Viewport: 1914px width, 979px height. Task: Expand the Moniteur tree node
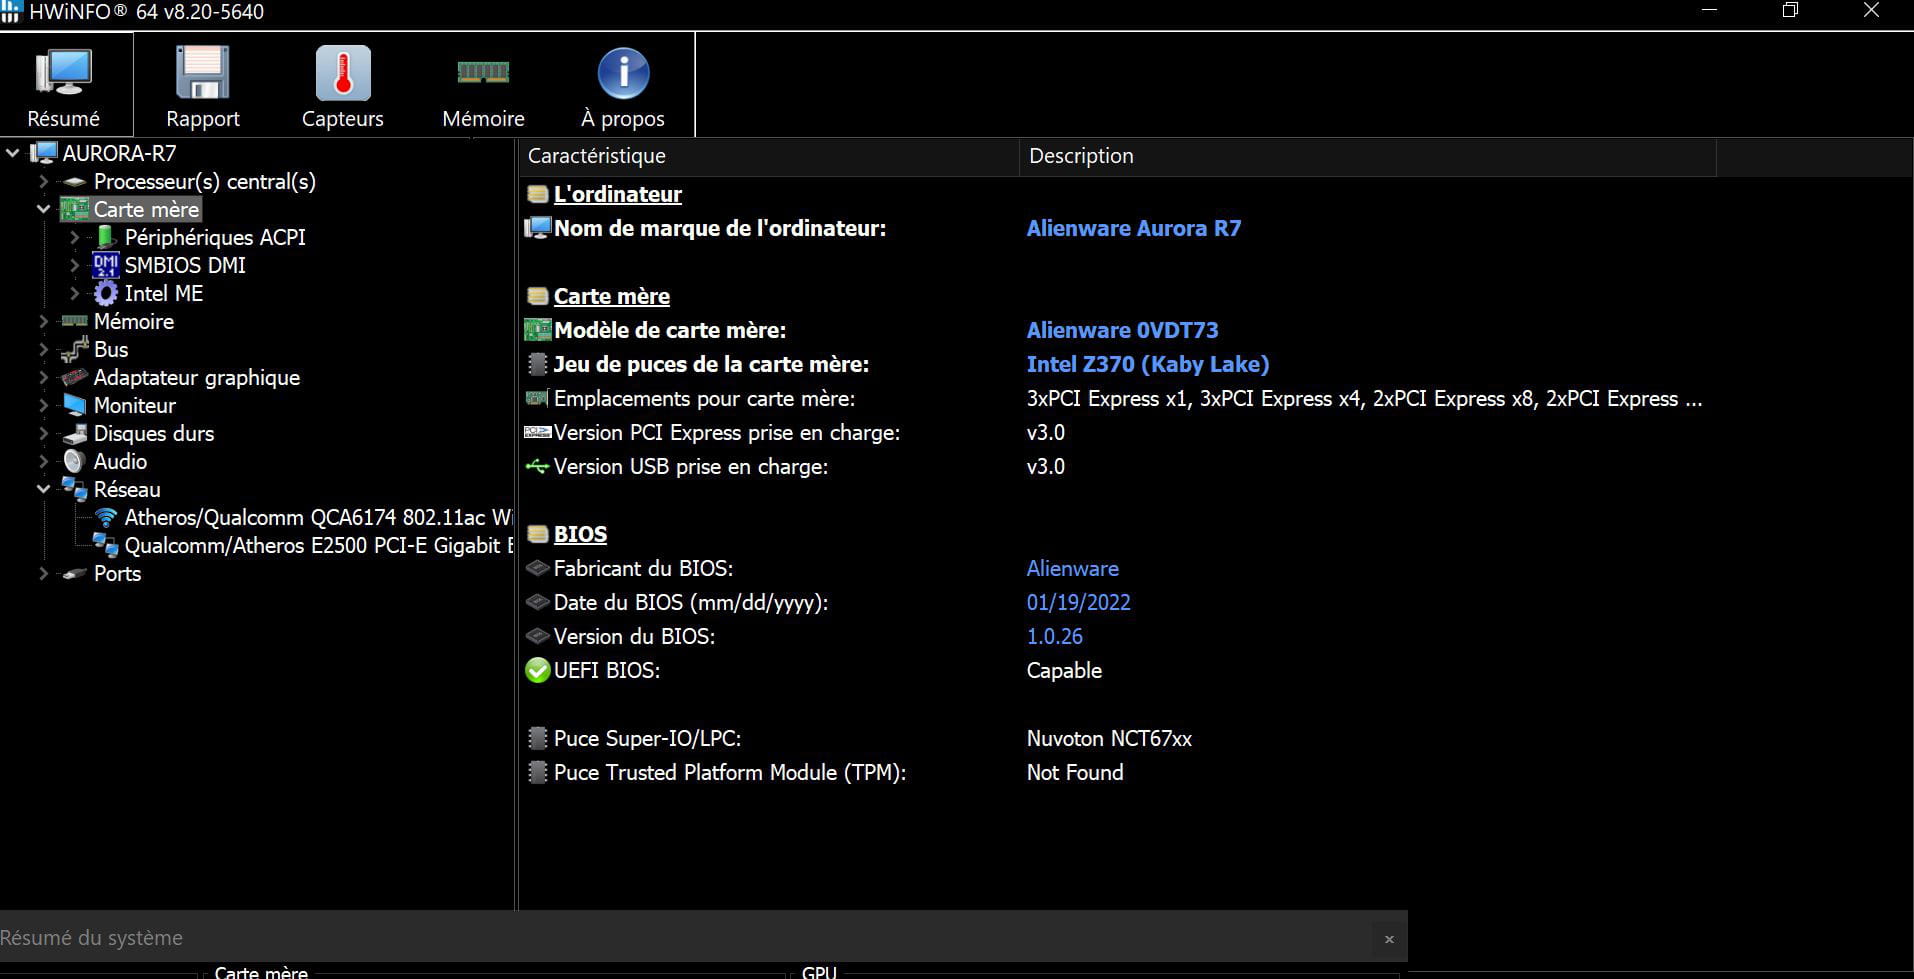tap(43, 405)
